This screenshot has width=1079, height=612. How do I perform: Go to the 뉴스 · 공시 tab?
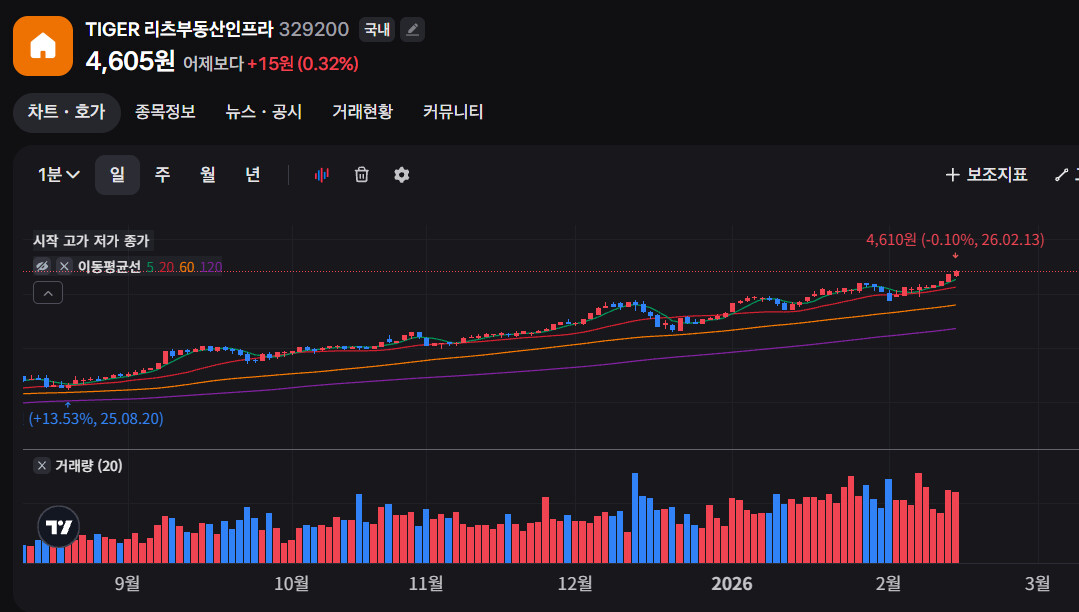263,112
